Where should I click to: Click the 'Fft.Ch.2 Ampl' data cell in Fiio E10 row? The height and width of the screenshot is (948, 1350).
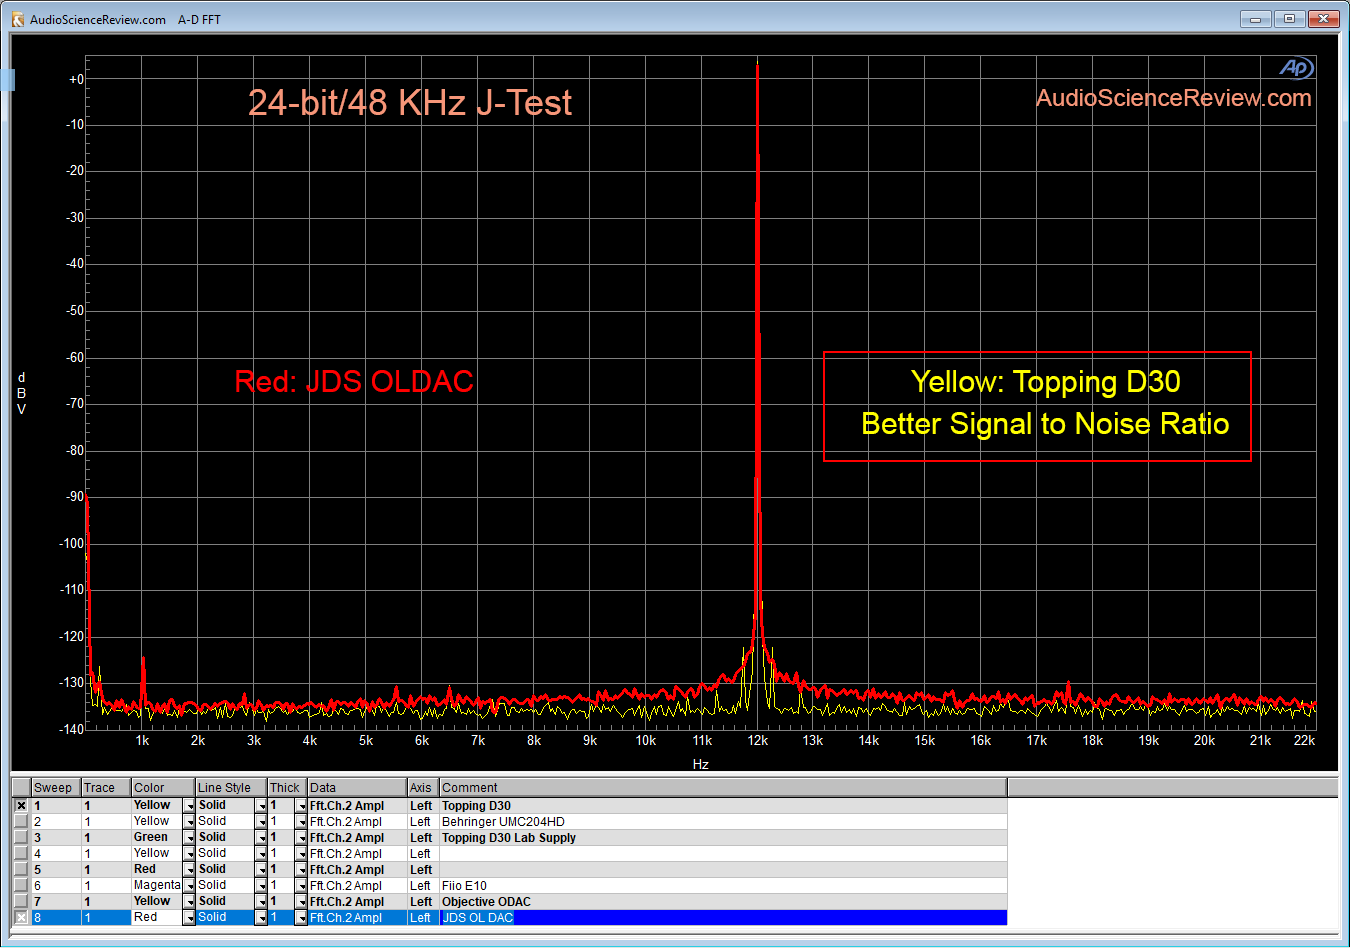(357, 885)
